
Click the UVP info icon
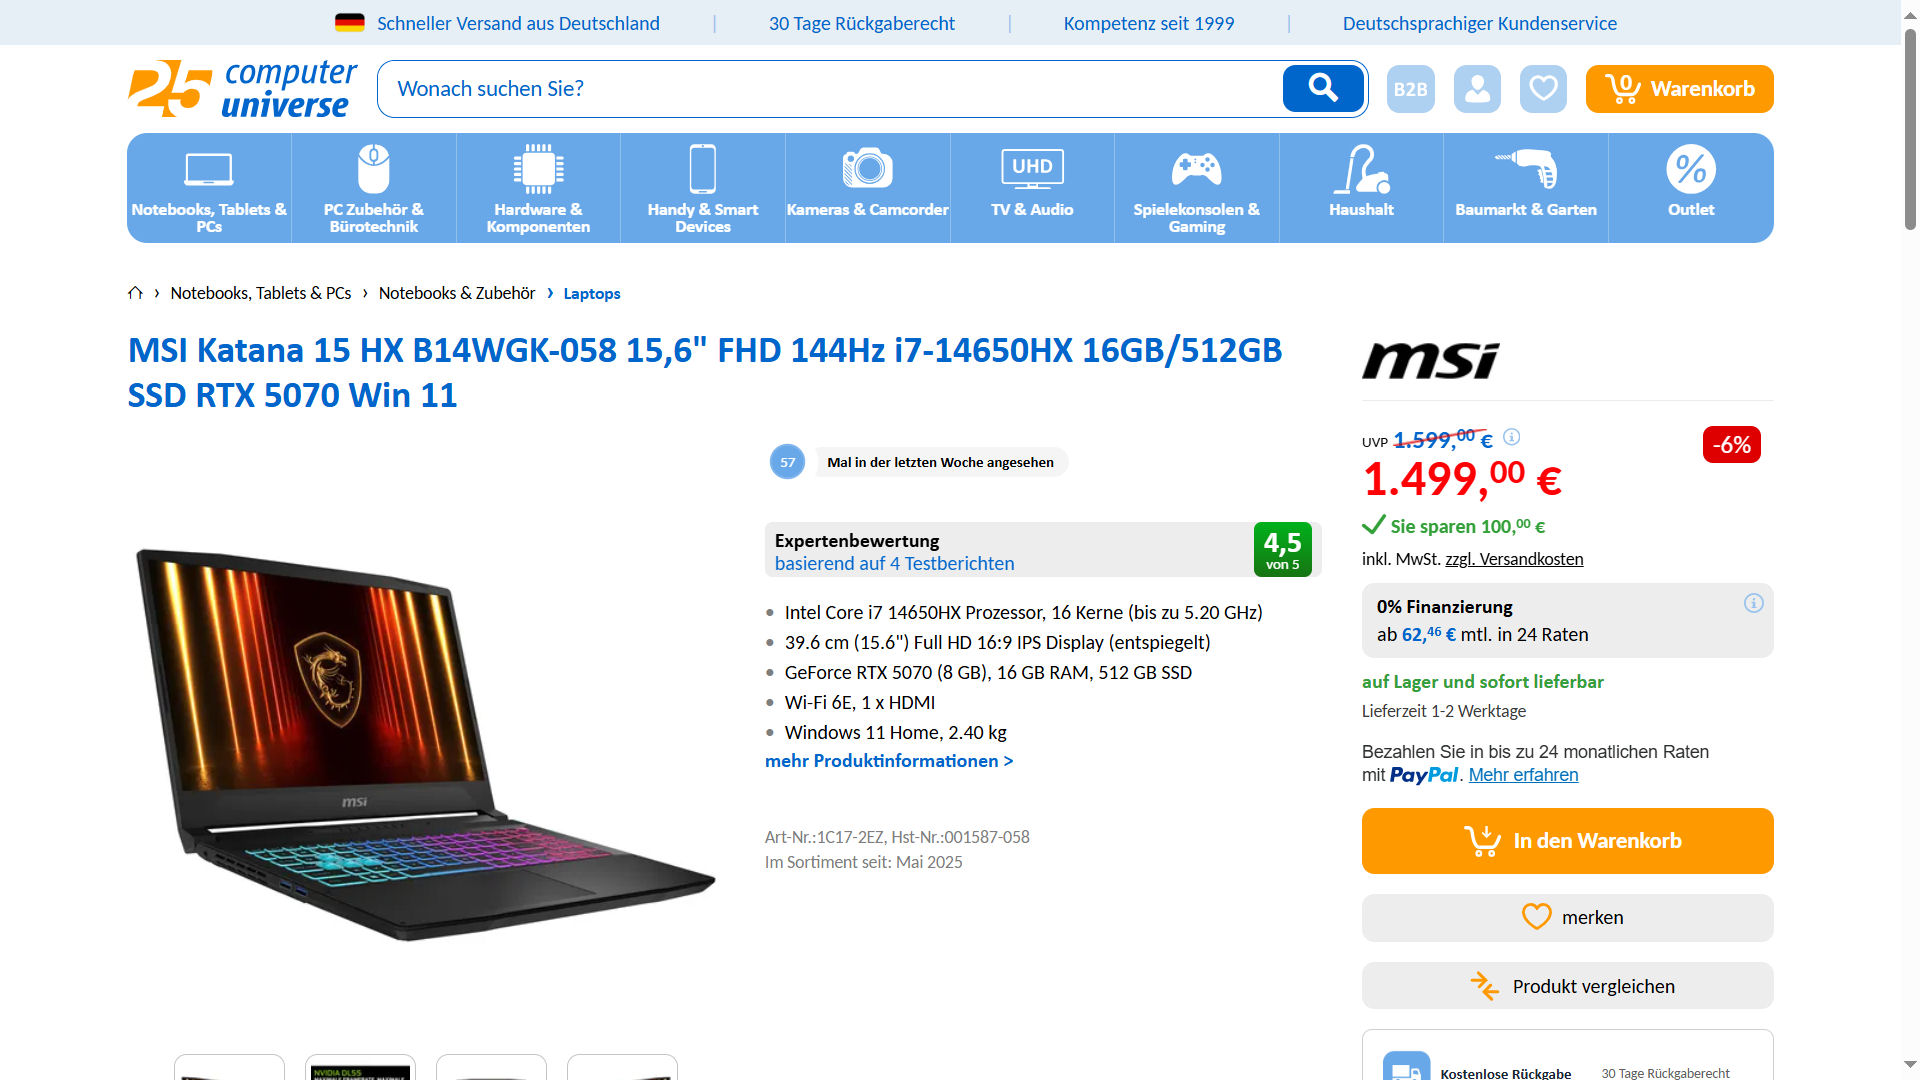(x=1512, y=437)
